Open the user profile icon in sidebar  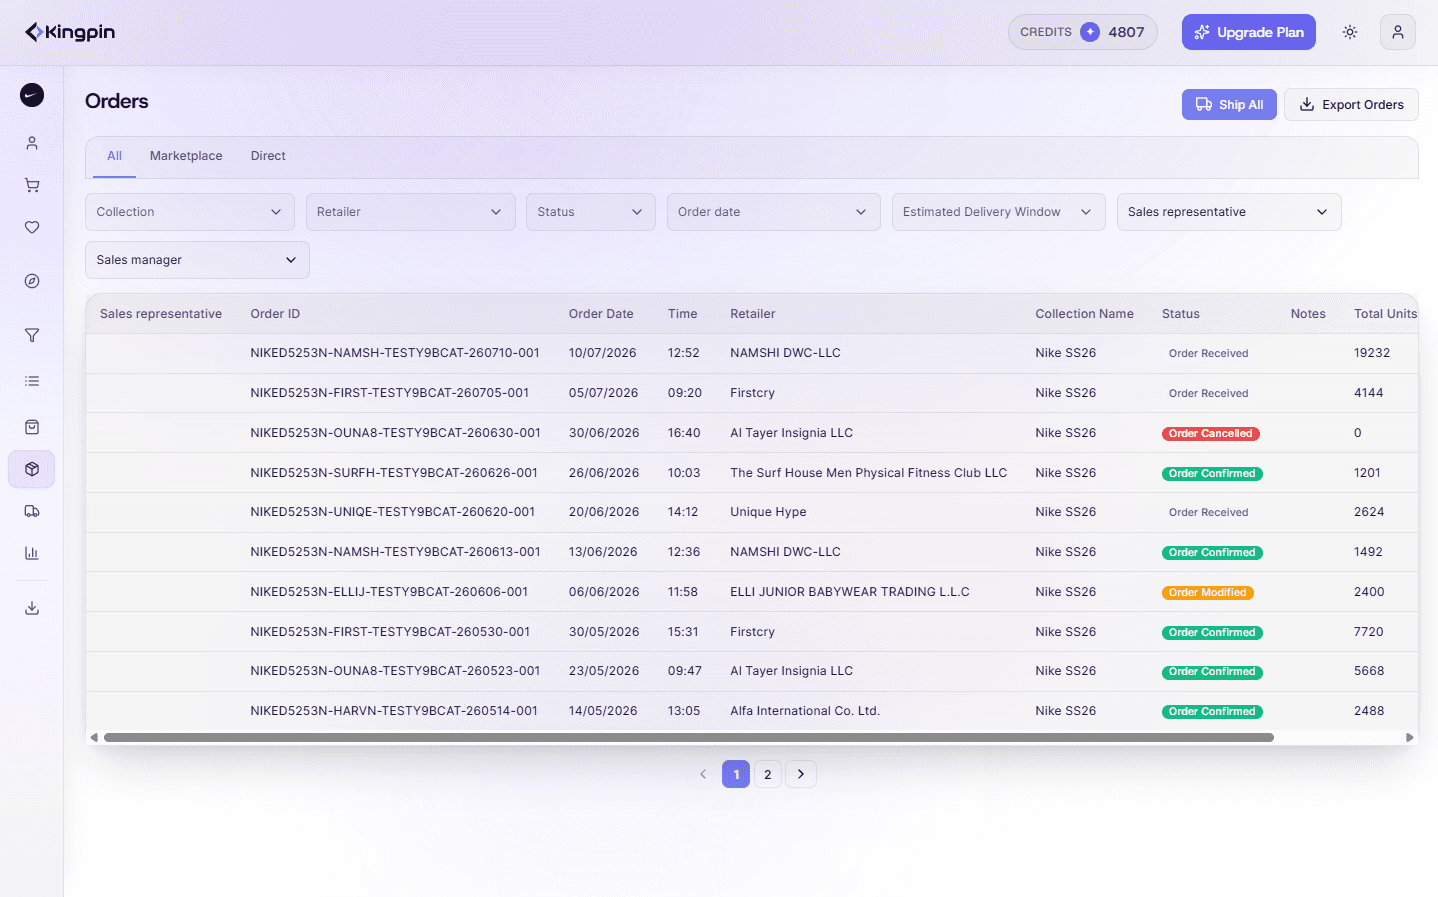(32, 143)
